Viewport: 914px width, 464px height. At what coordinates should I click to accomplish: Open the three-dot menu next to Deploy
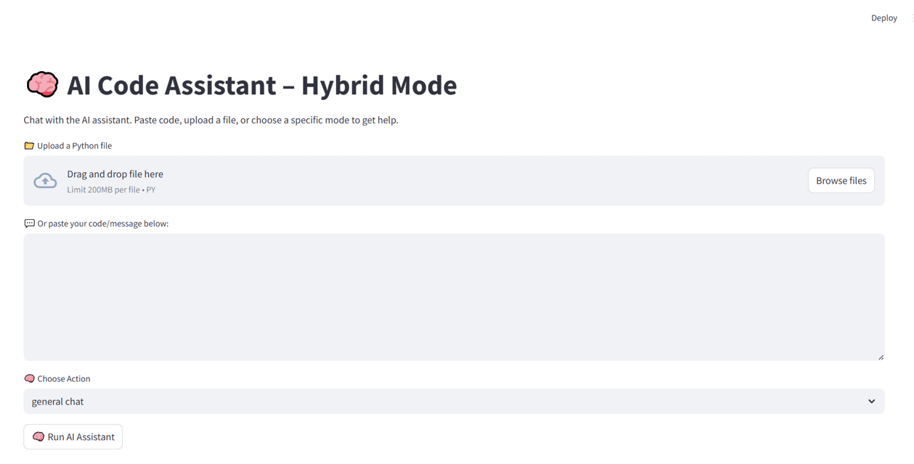coord(912,18)
